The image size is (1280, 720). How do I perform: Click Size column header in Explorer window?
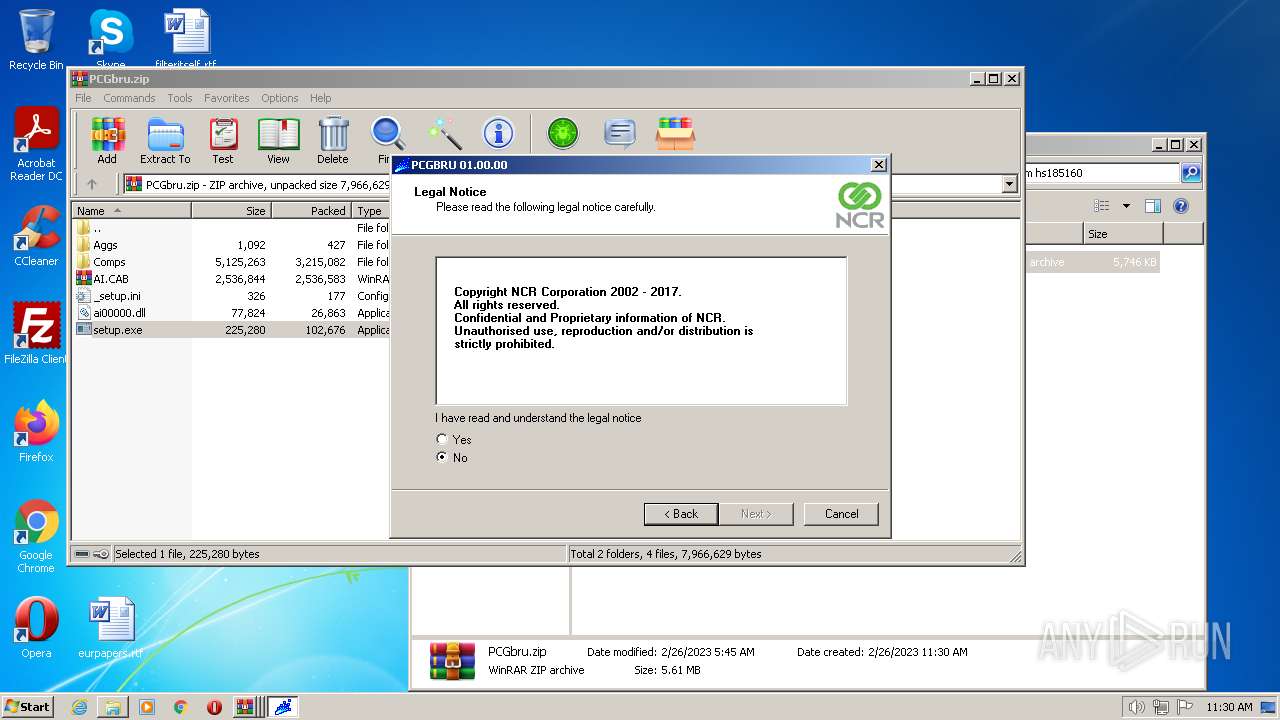tap(1123, 234)
